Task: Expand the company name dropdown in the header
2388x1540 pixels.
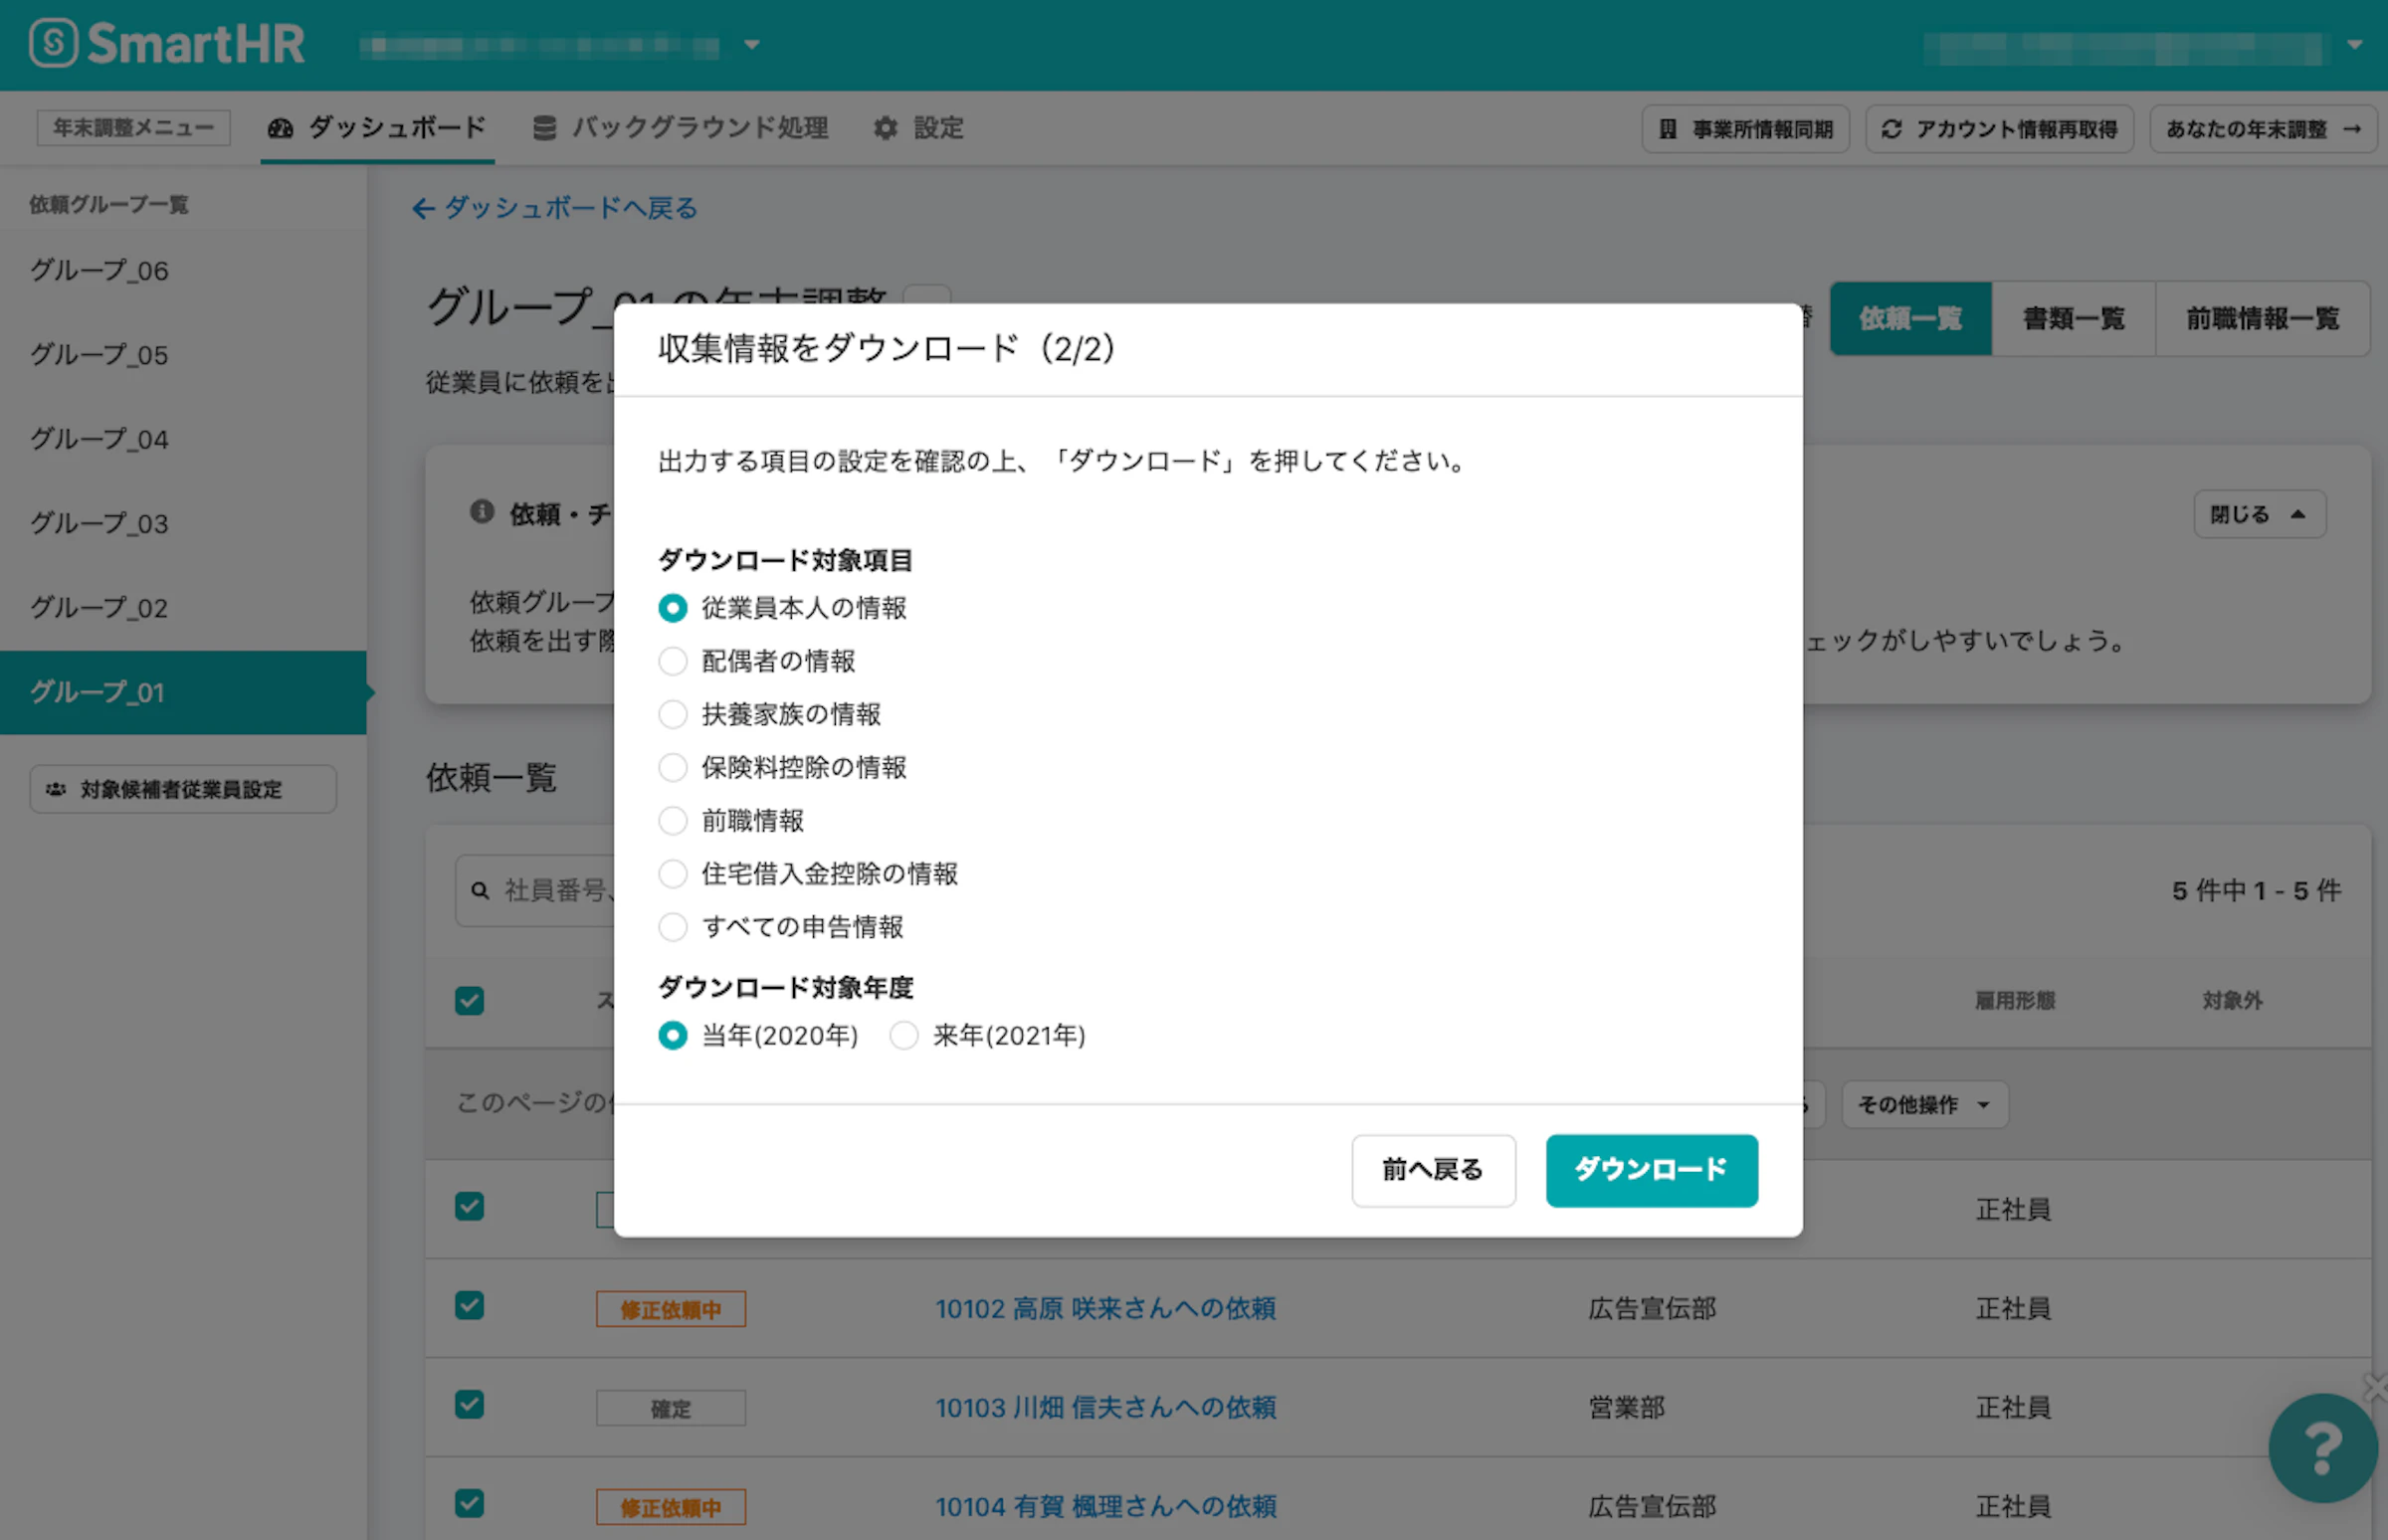Action: pos(752,44)
